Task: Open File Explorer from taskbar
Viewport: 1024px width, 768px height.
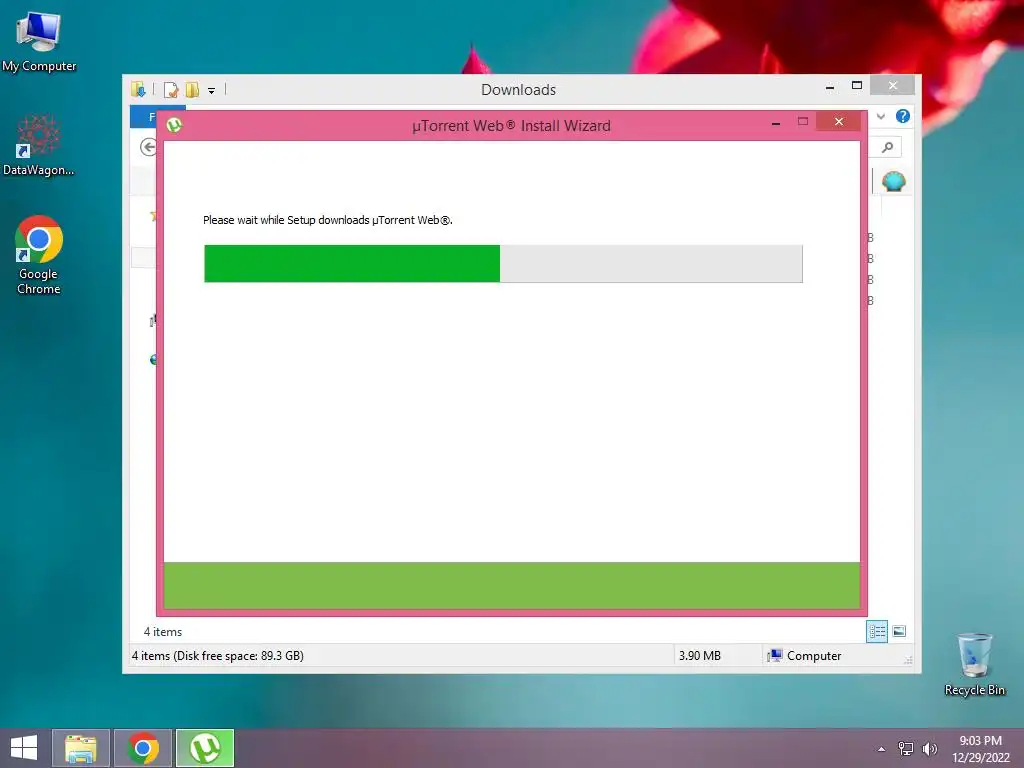Action: click(81, 748)
